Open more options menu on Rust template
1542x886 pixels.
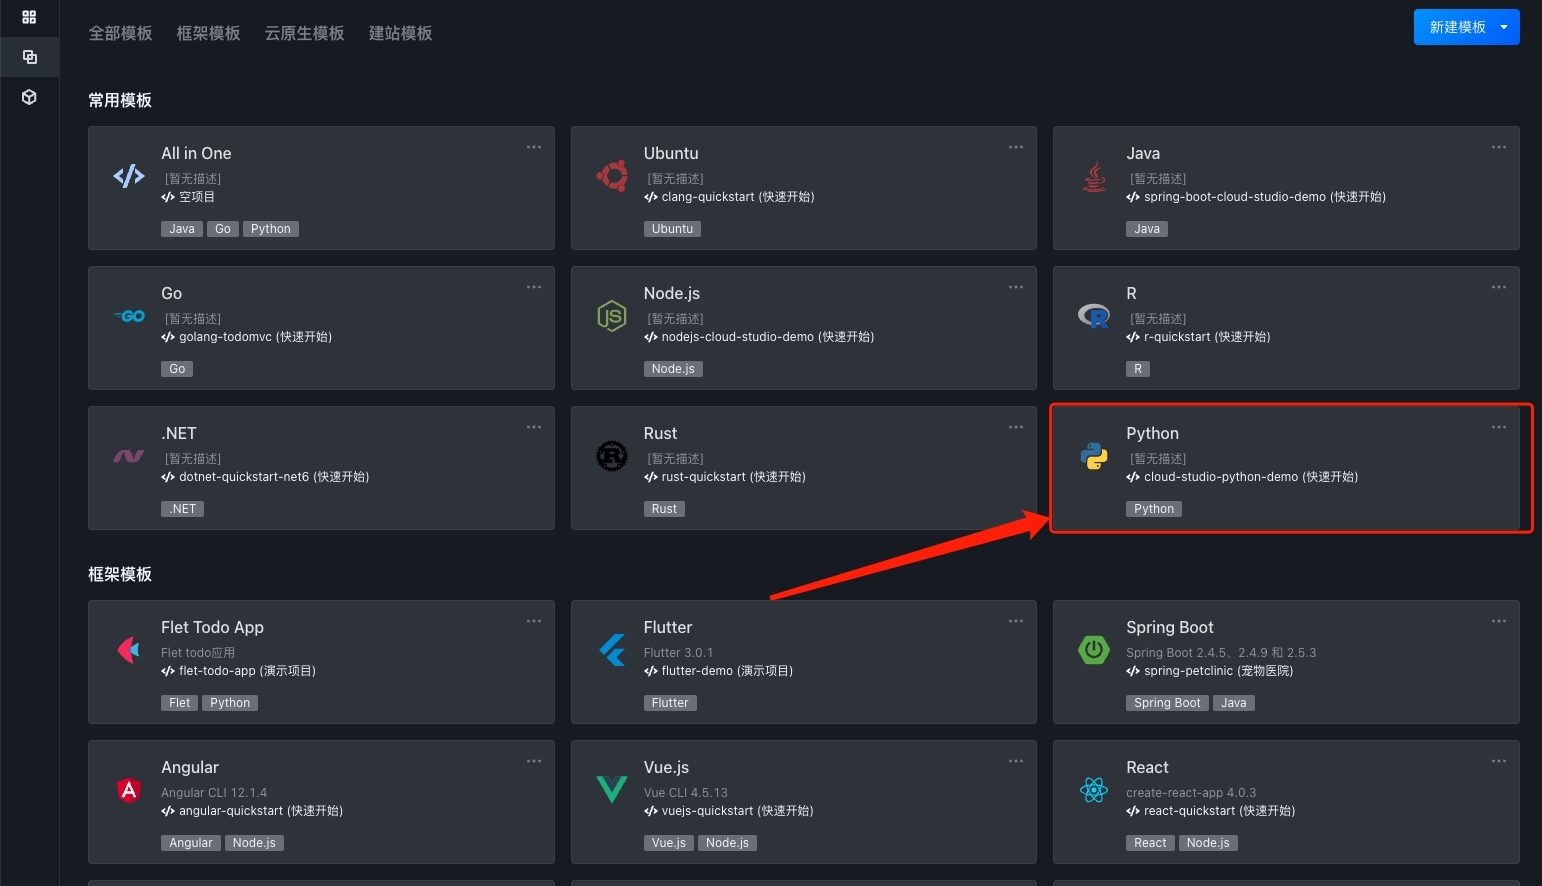tap(1016, 427)
